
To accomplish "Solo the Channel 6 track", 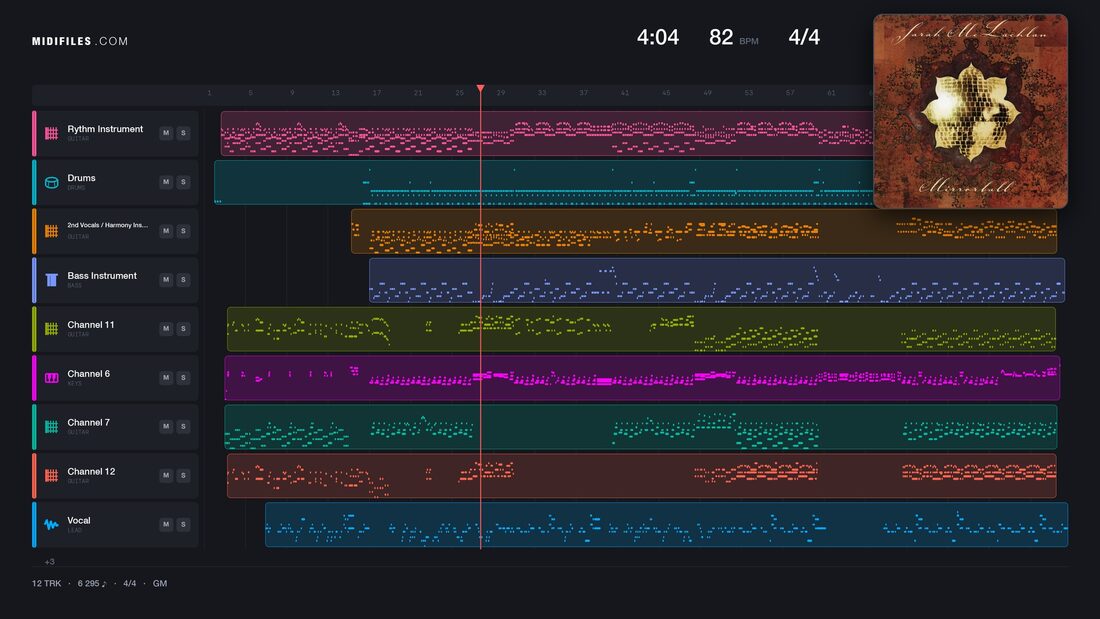I will (183, 378).
